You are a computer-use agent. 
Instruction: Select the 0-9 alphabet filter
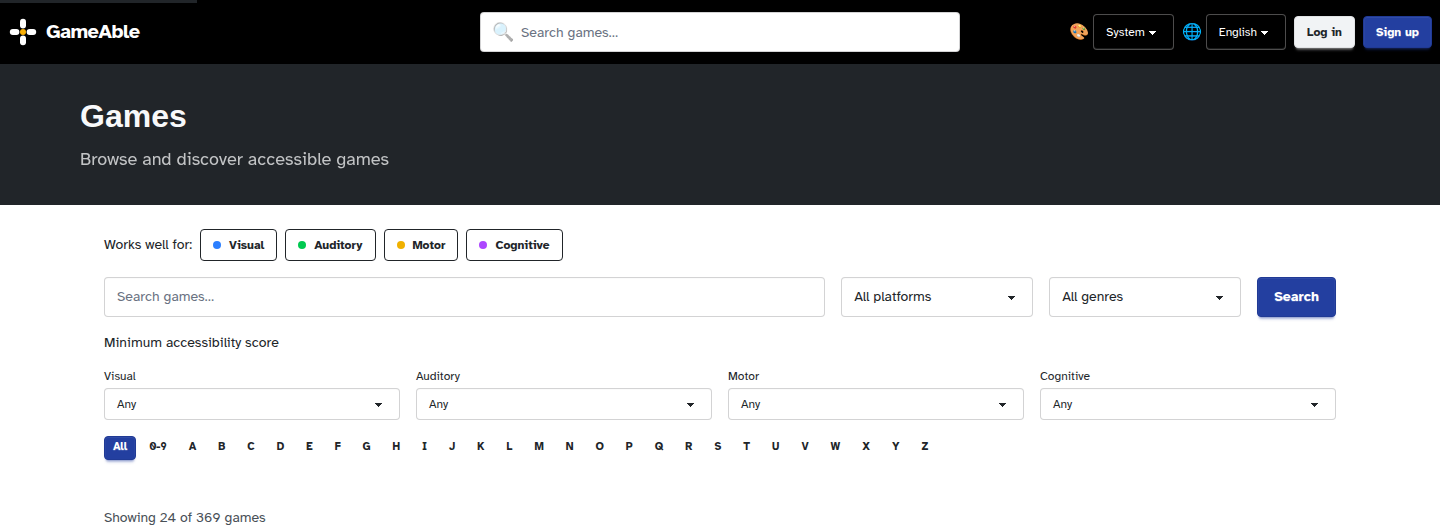pos(158,447)
